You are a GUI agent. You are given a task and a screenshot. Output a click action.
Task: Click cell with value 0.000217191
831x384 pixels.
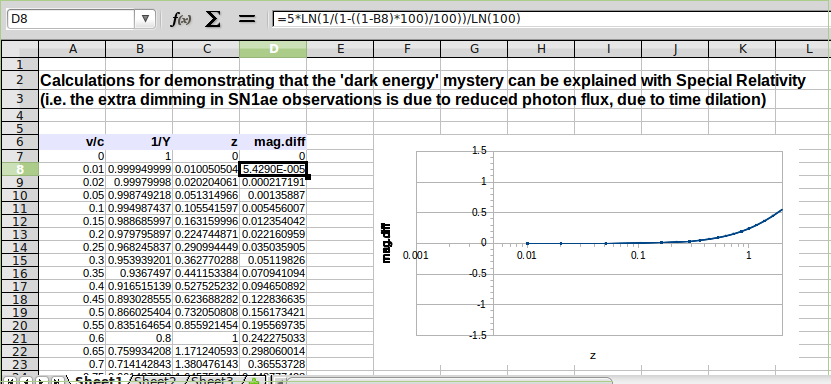273,182
